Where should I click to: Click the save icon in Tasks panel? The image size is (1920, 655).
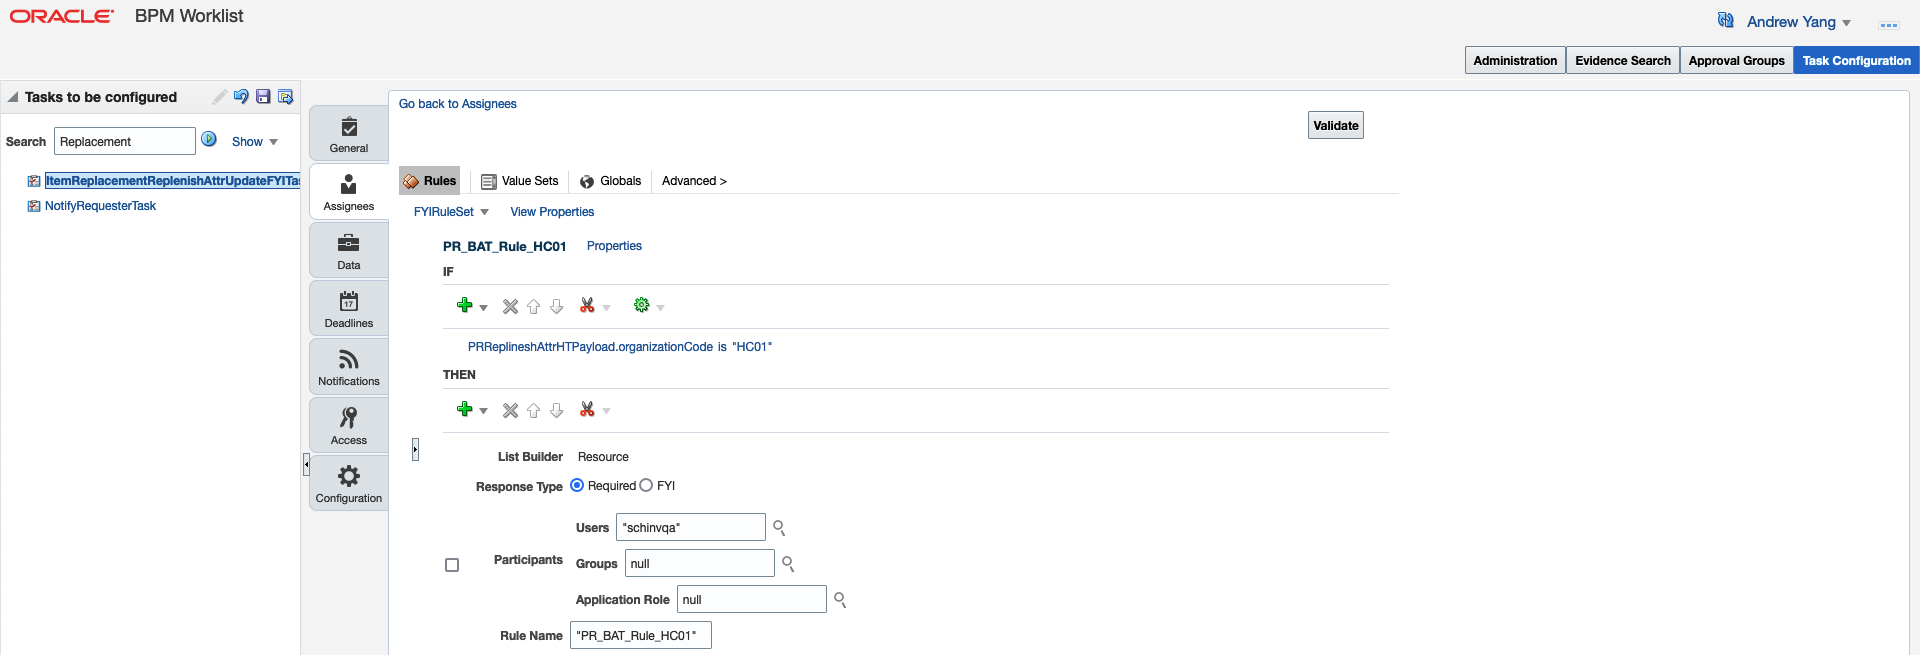(263, 97)
